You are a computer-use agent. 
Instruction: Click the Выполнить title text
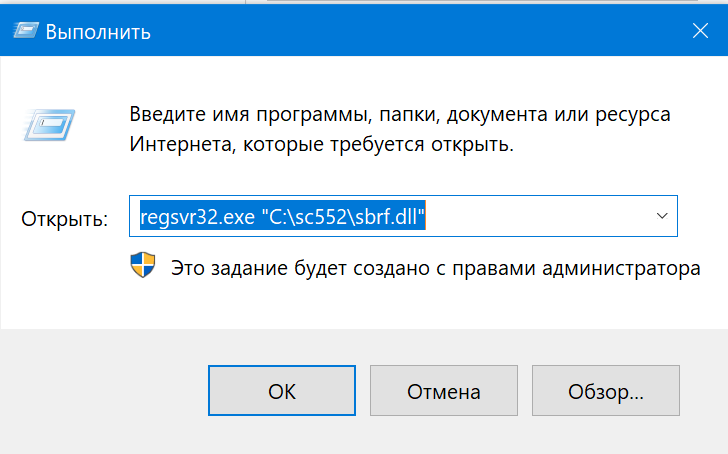[x=98, y=32]
